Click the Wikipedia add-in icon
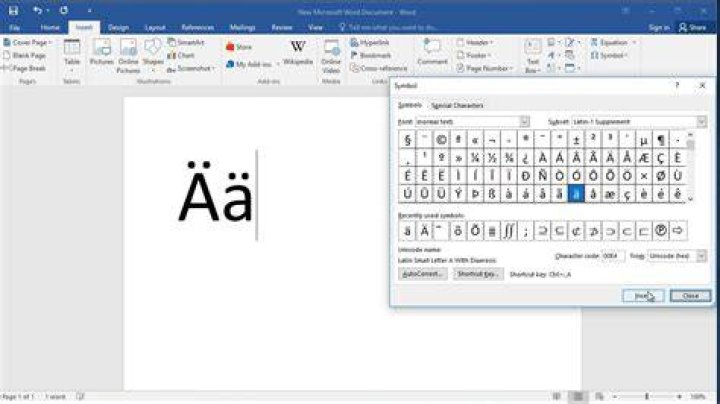The height and width of the screenshot is (404, 720). (x=298, y=52)
